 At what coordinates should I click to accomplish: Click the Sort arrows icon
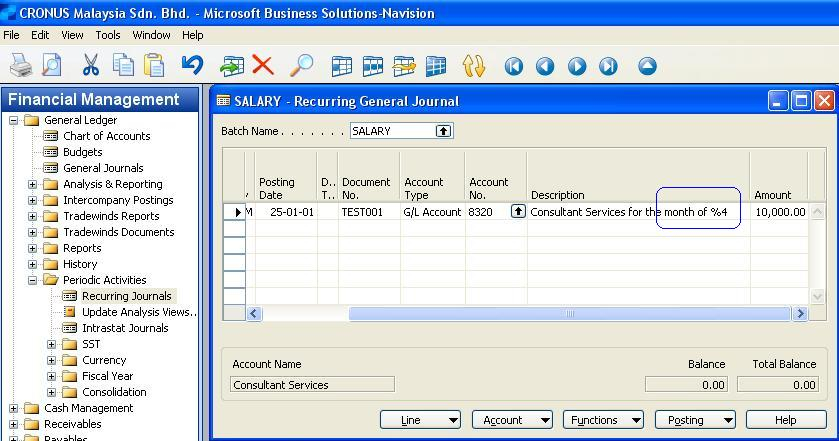(474, 66)
